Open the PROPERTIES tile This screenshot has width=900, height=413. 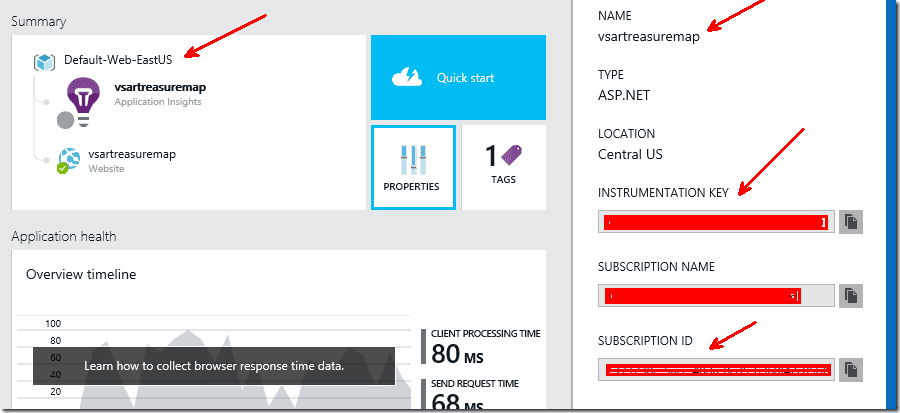pos(413,167)
